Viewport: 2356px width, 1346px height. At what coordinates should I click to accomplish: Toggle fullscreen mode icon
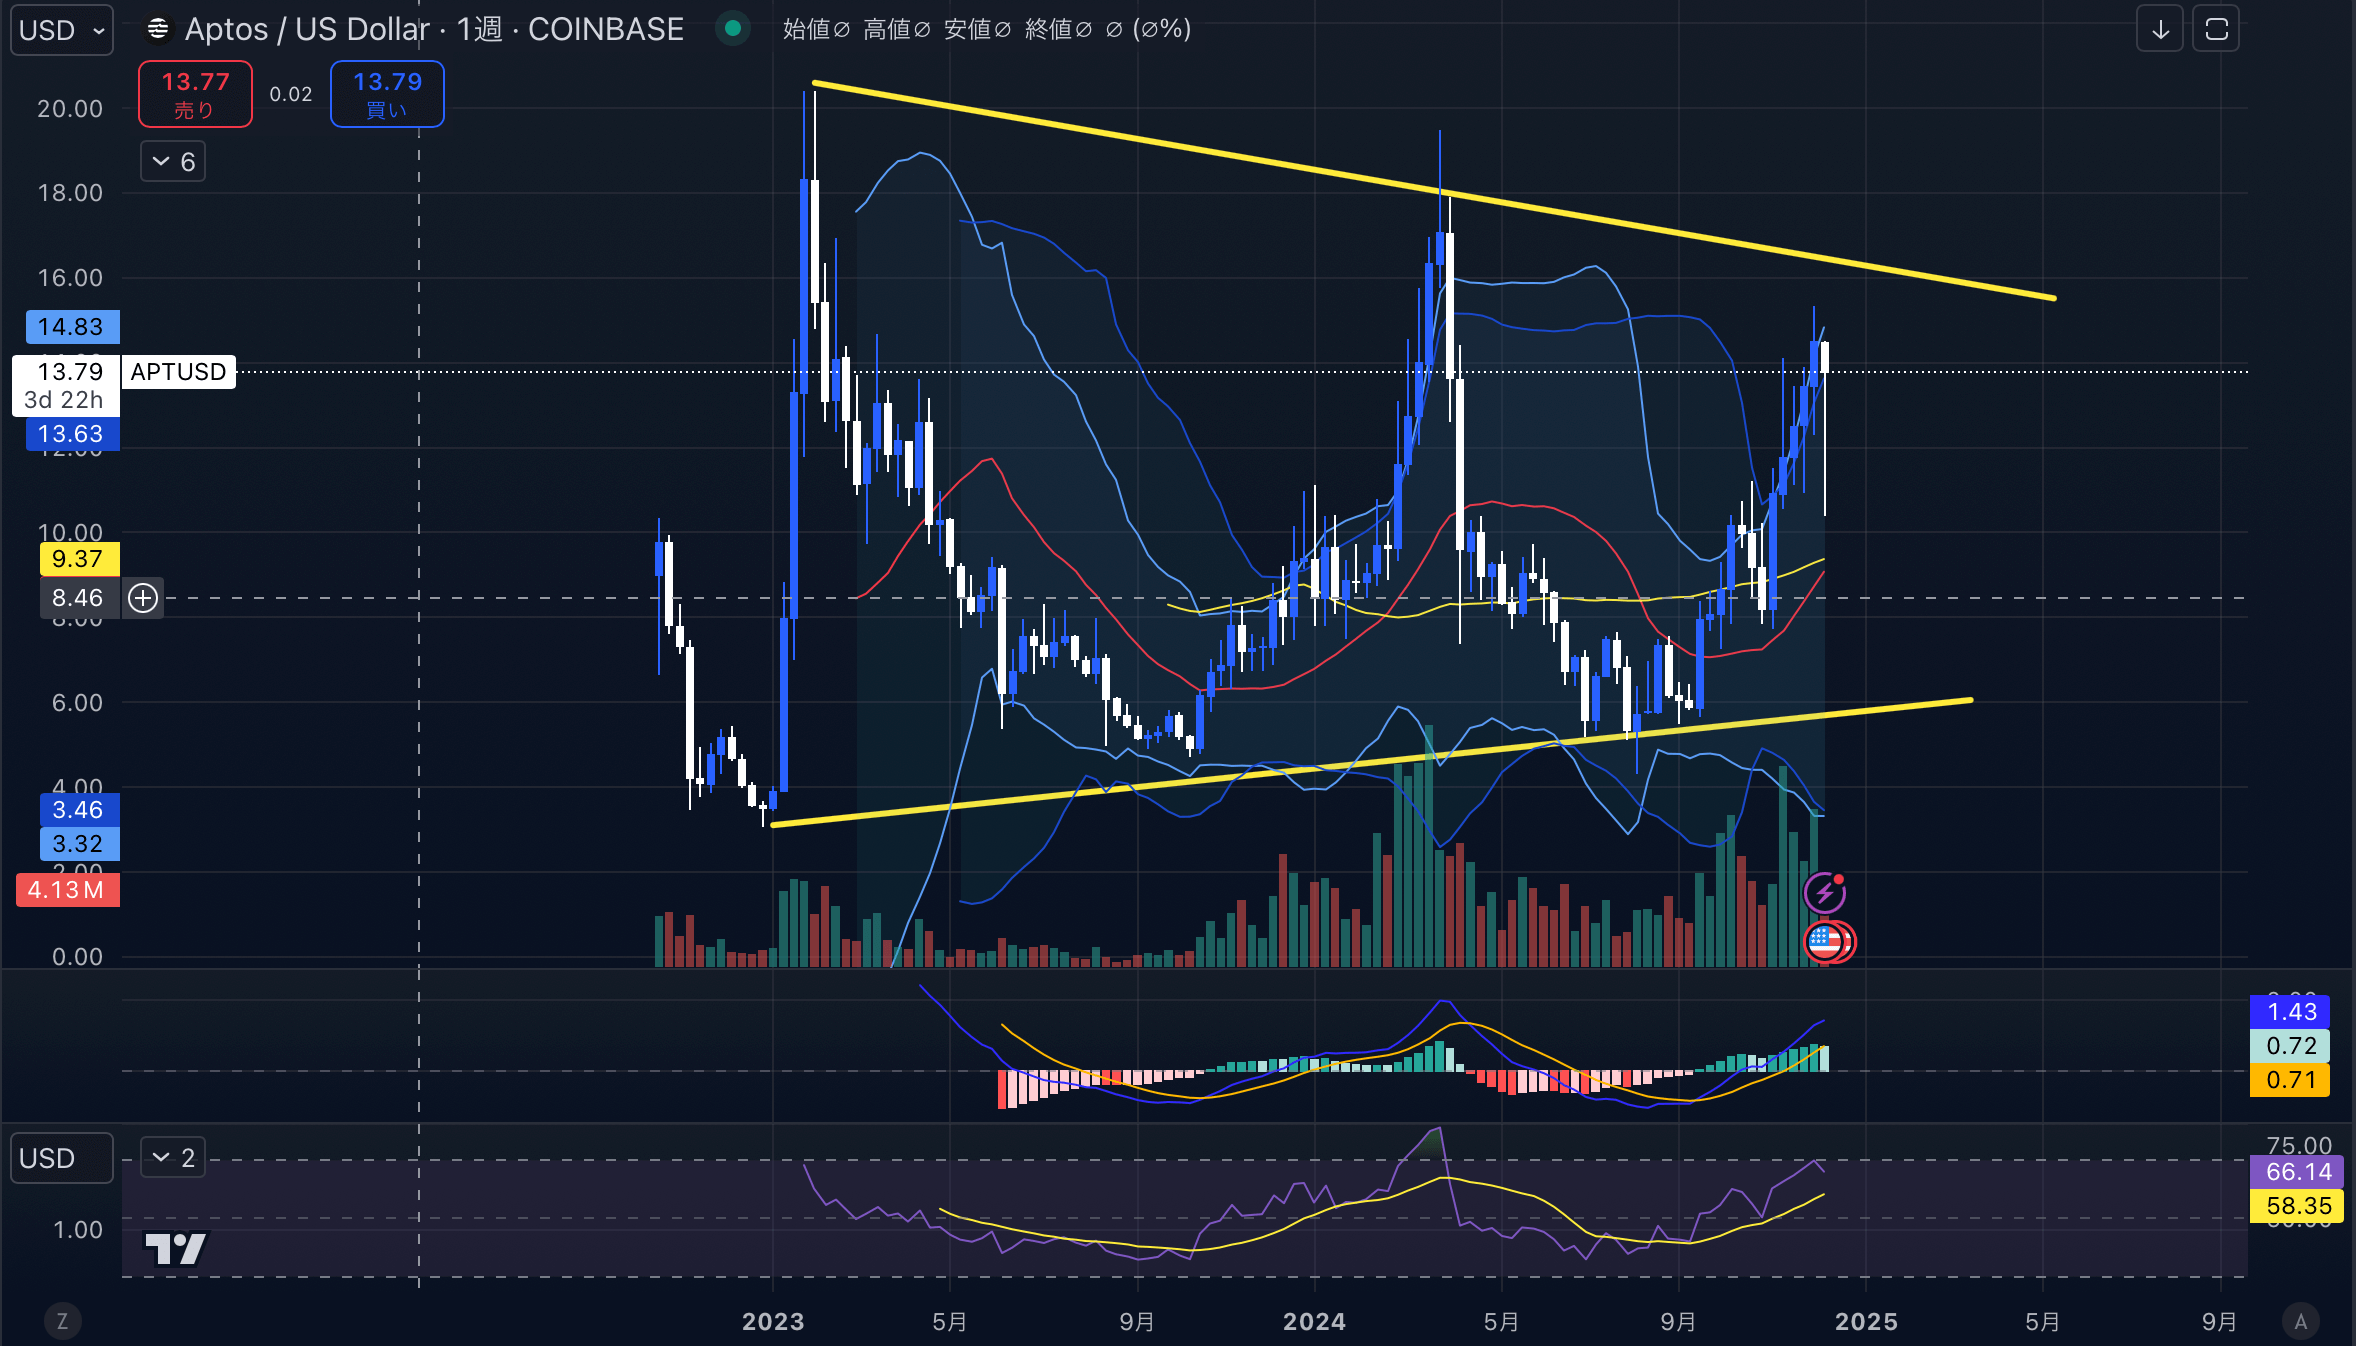click(2216, 30)
